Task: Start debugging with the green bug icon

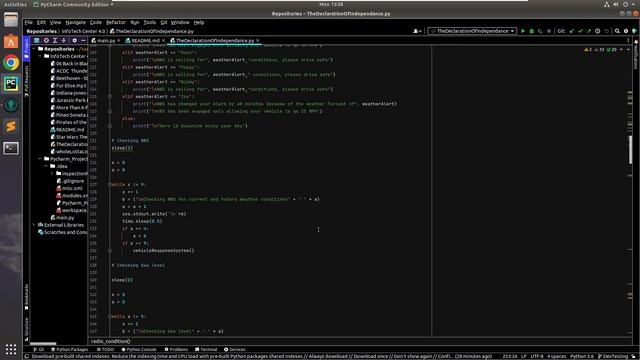Action: pos(531,31)
